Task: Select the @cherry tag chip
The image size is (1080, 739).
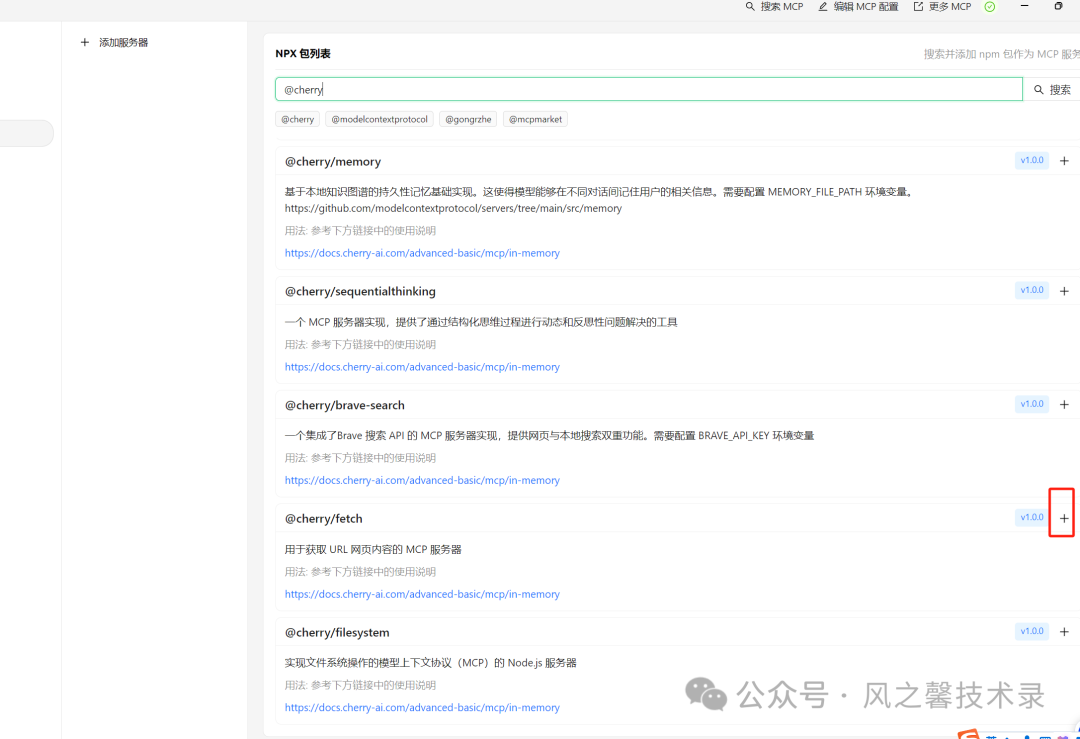Action: [x=298, y=119]
